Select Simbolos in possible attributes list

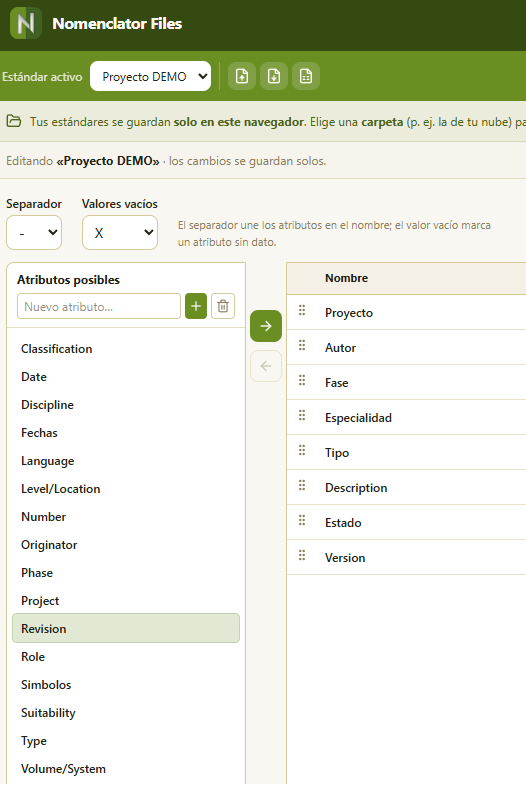pyautogui.click(x=126, y=684)
